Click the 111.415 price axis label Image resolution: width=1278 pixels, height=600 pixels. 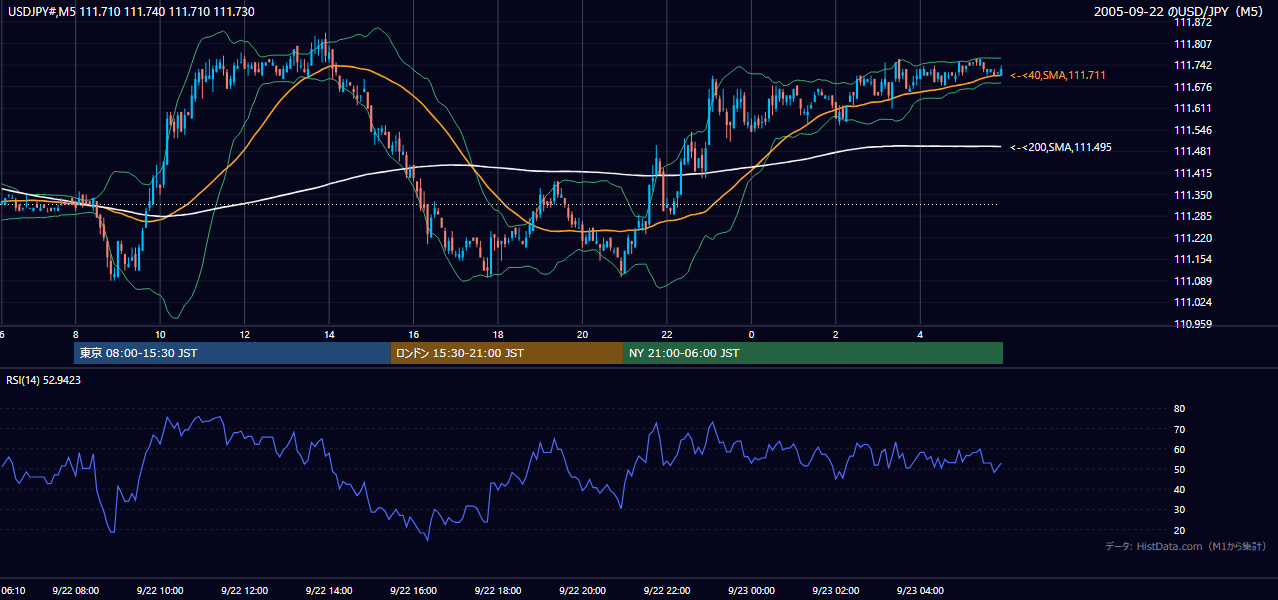click(1193, 173)
